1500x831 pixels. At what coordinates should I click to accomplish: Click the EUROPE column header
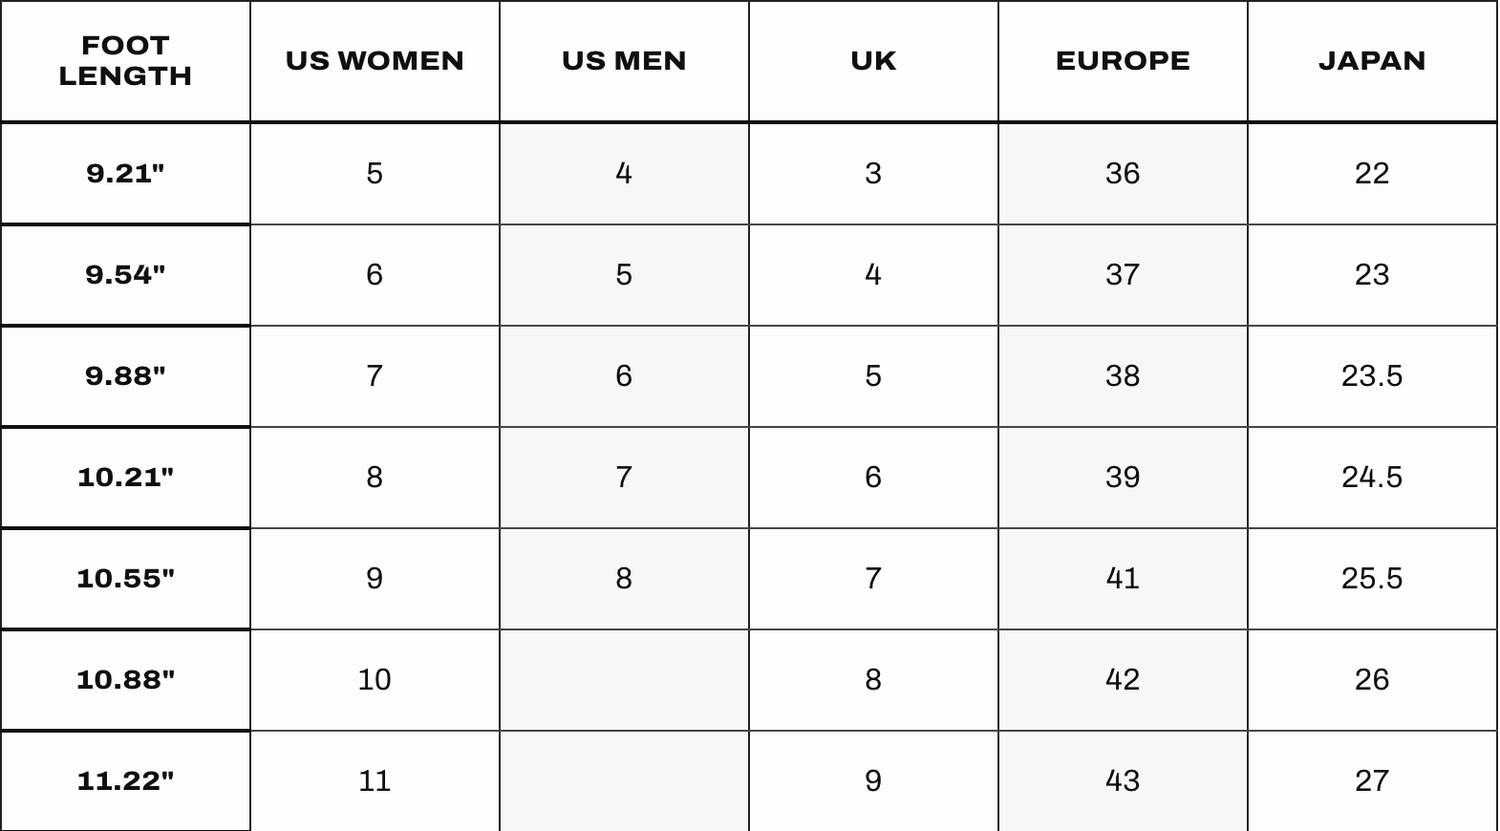click(x=1123, y=61)
